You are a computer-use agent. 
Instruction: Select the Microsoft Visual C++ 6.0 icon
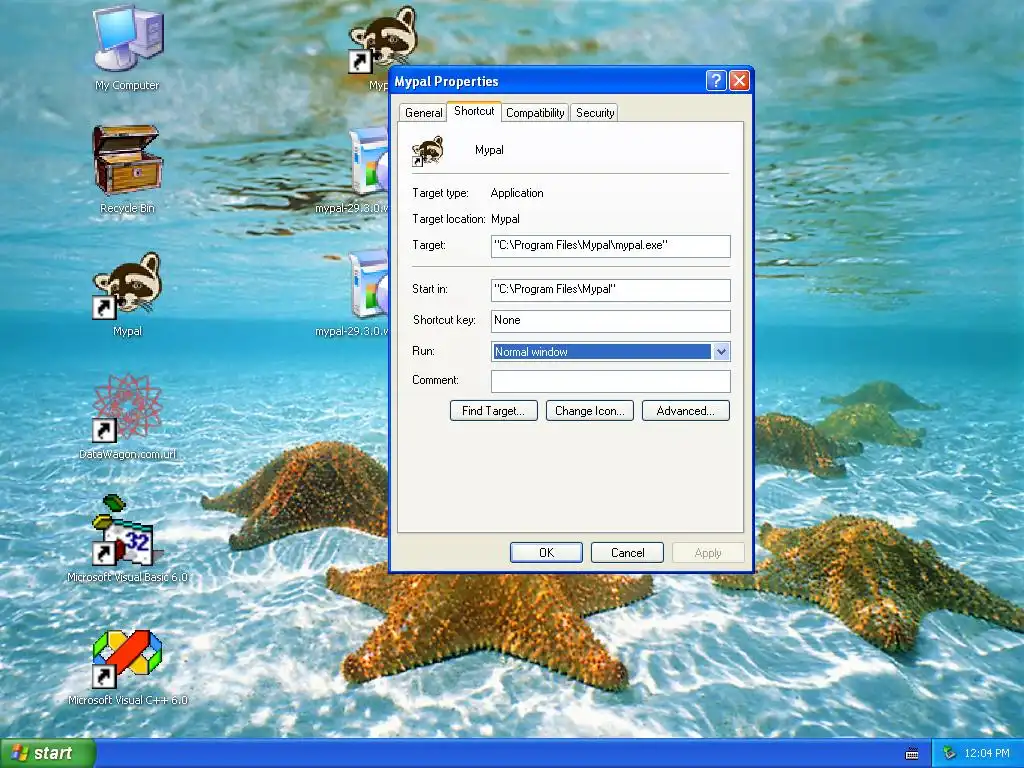[127, 658]
